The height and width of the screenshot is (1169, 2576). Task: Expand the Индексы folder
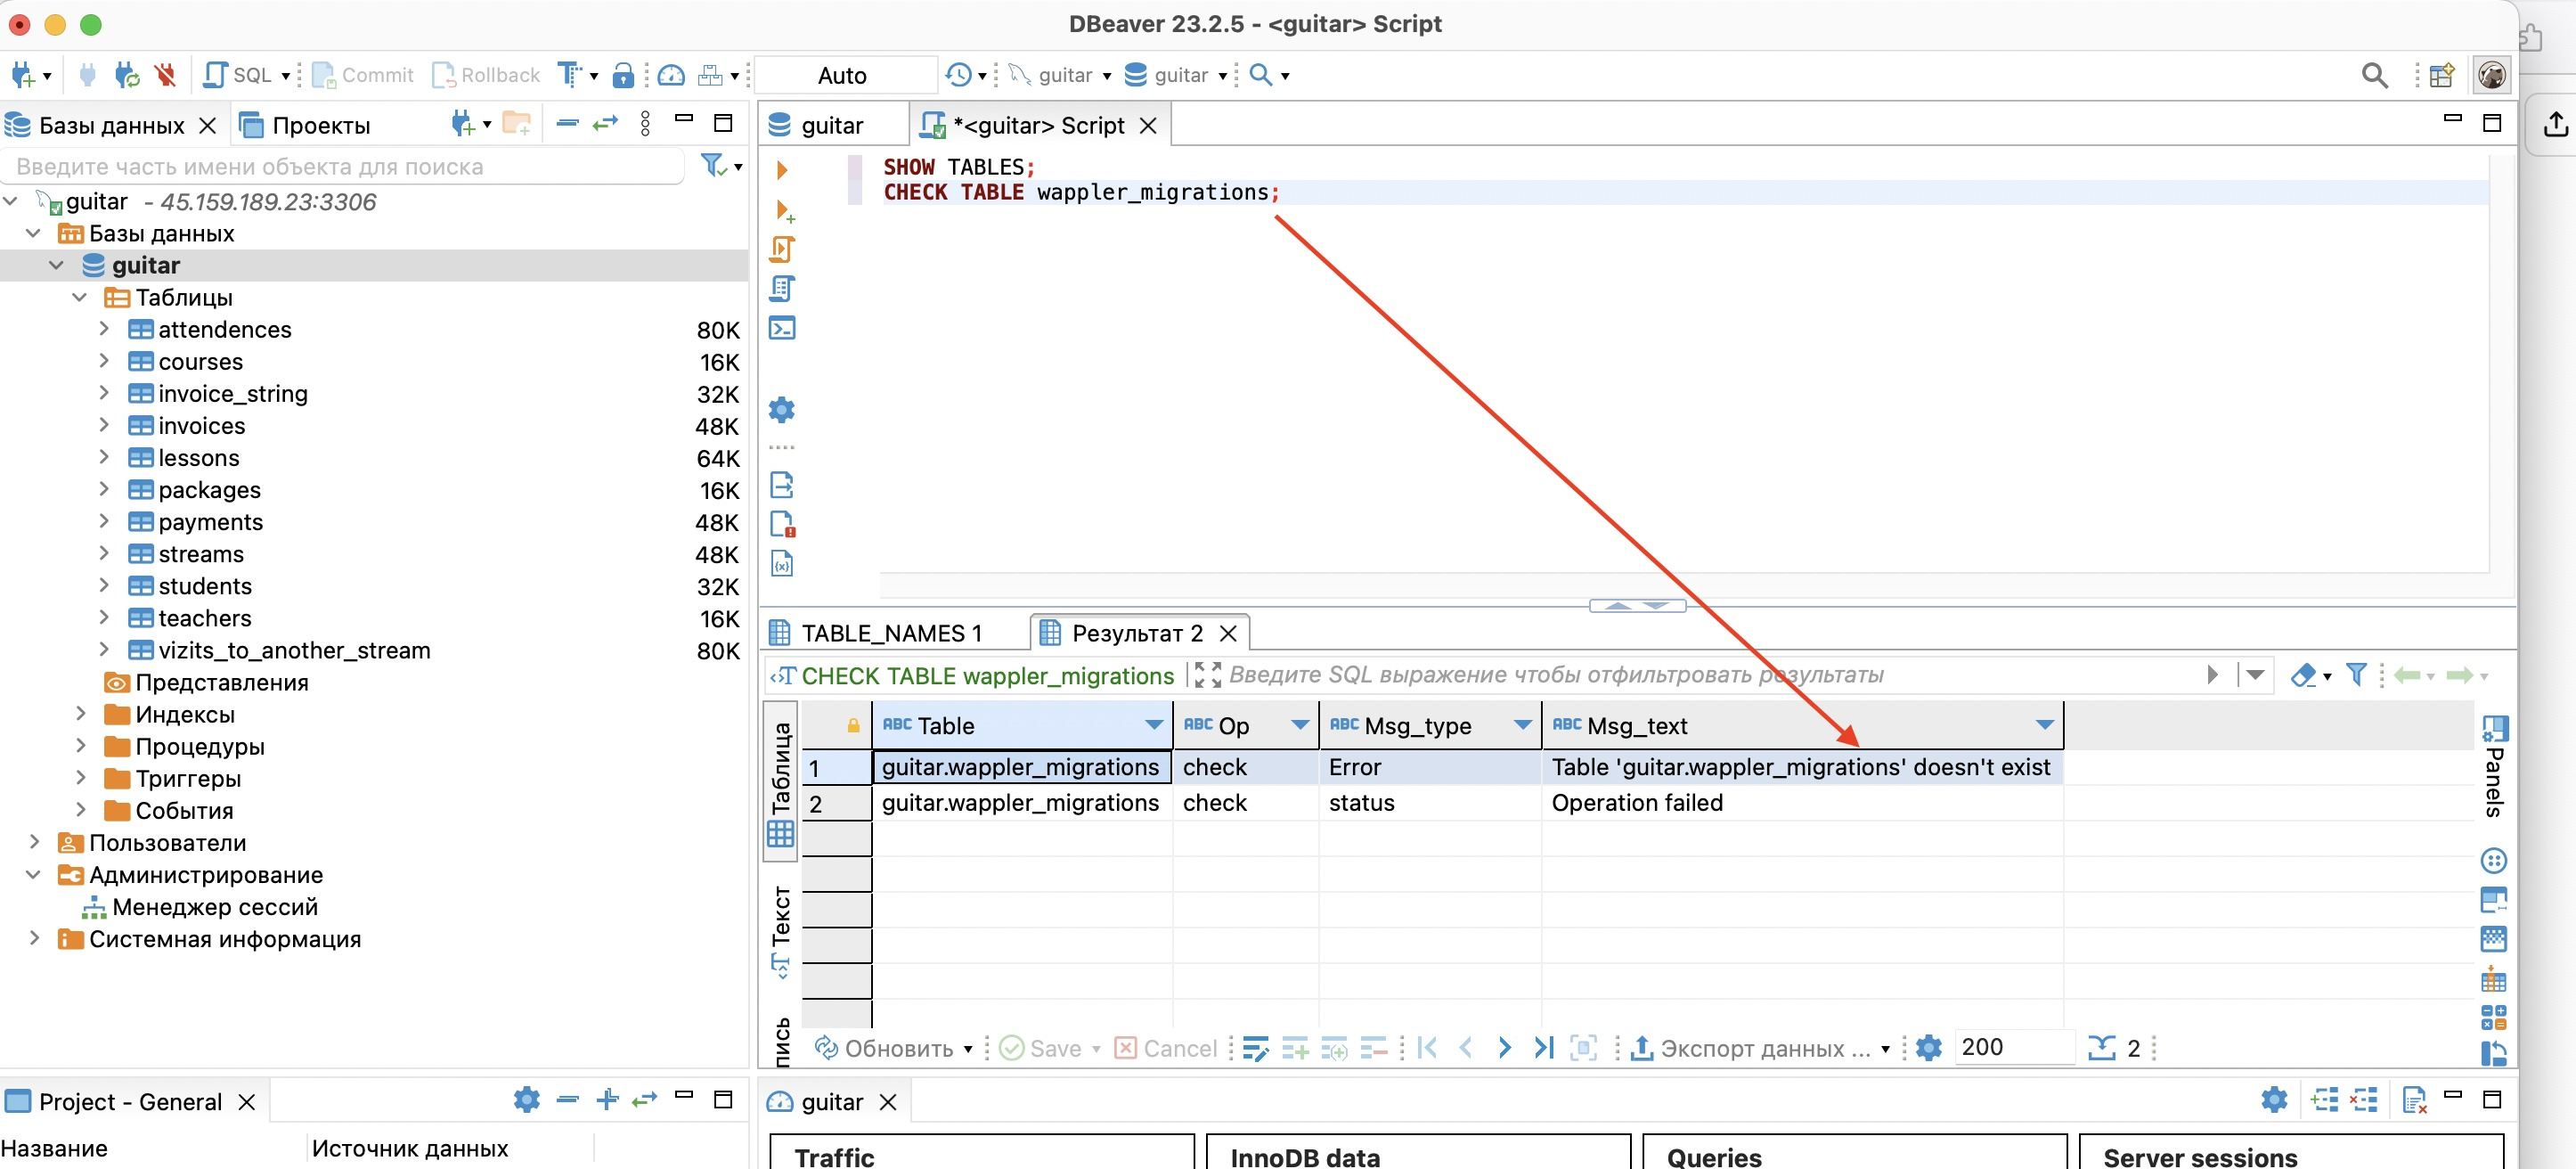tap(81, 714)
